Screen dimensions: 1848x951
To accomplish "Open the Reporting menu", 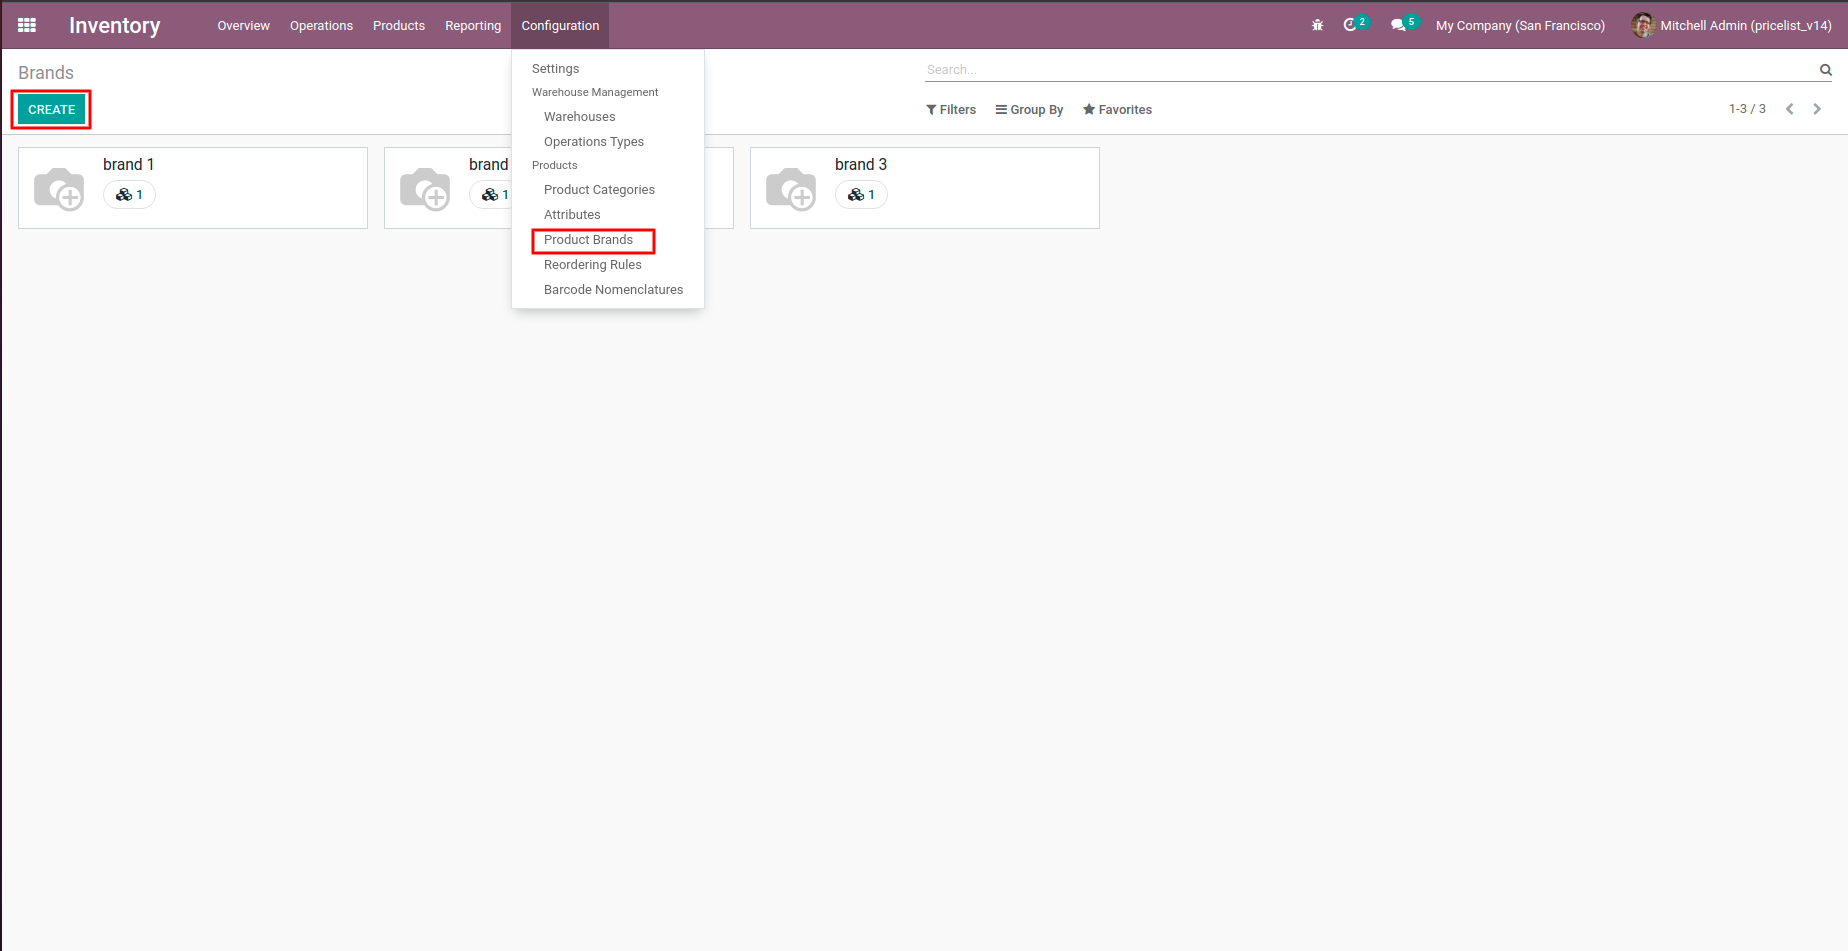I will tap(473, 26).
